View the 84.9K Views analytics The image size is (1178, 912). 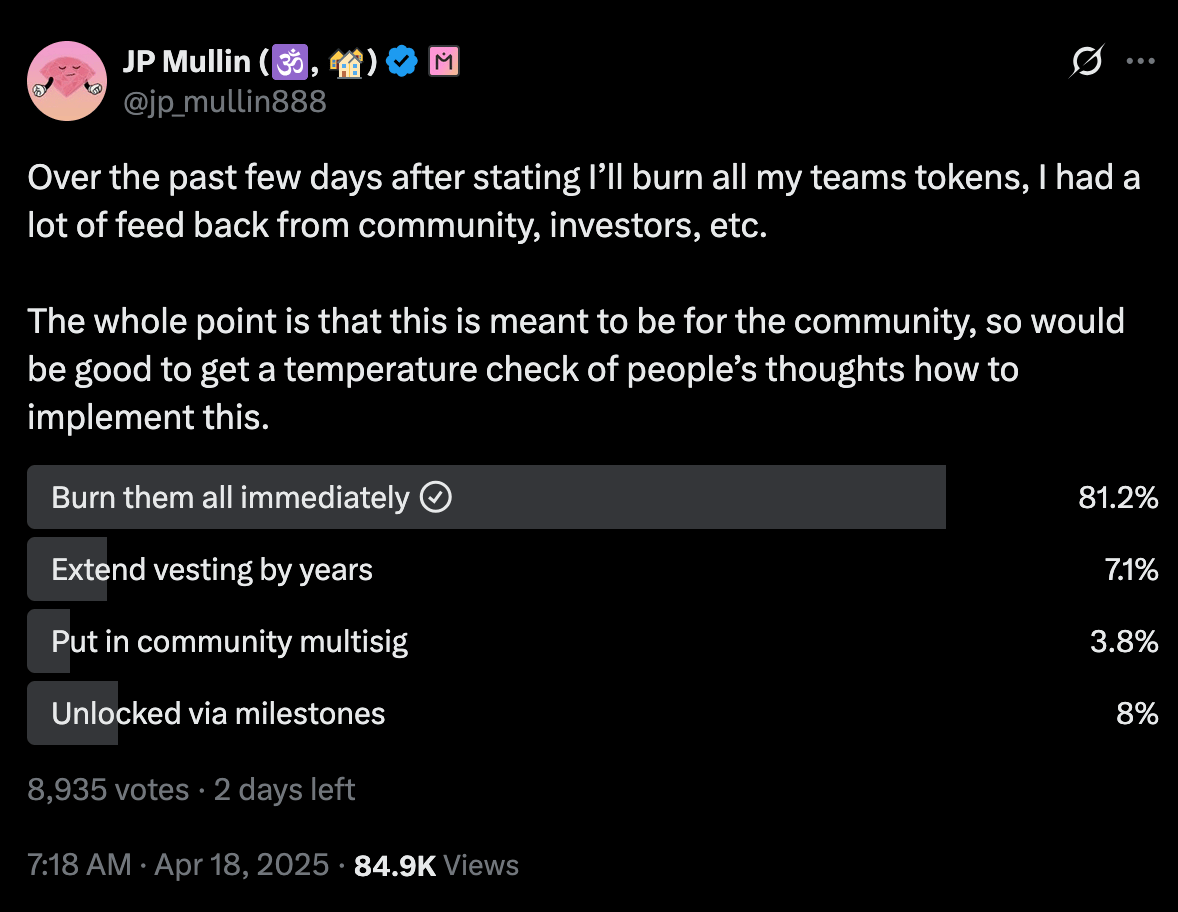tap(436, 865)
